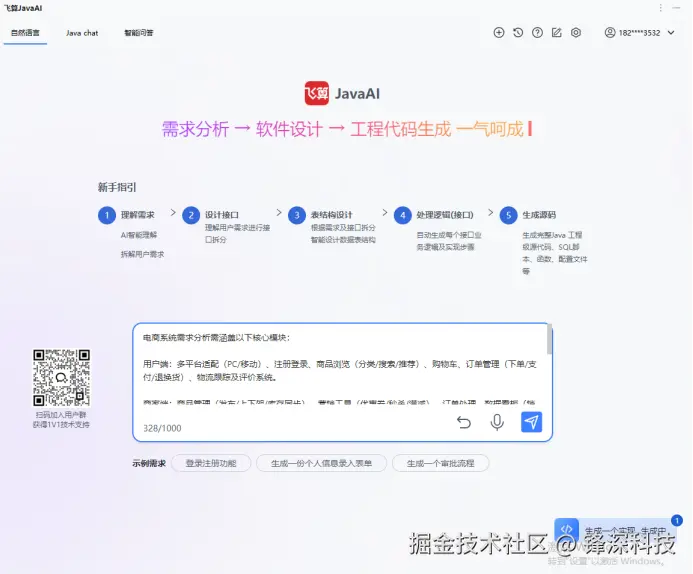Click the 飞算 JavaAI logo

coord(342,93)
